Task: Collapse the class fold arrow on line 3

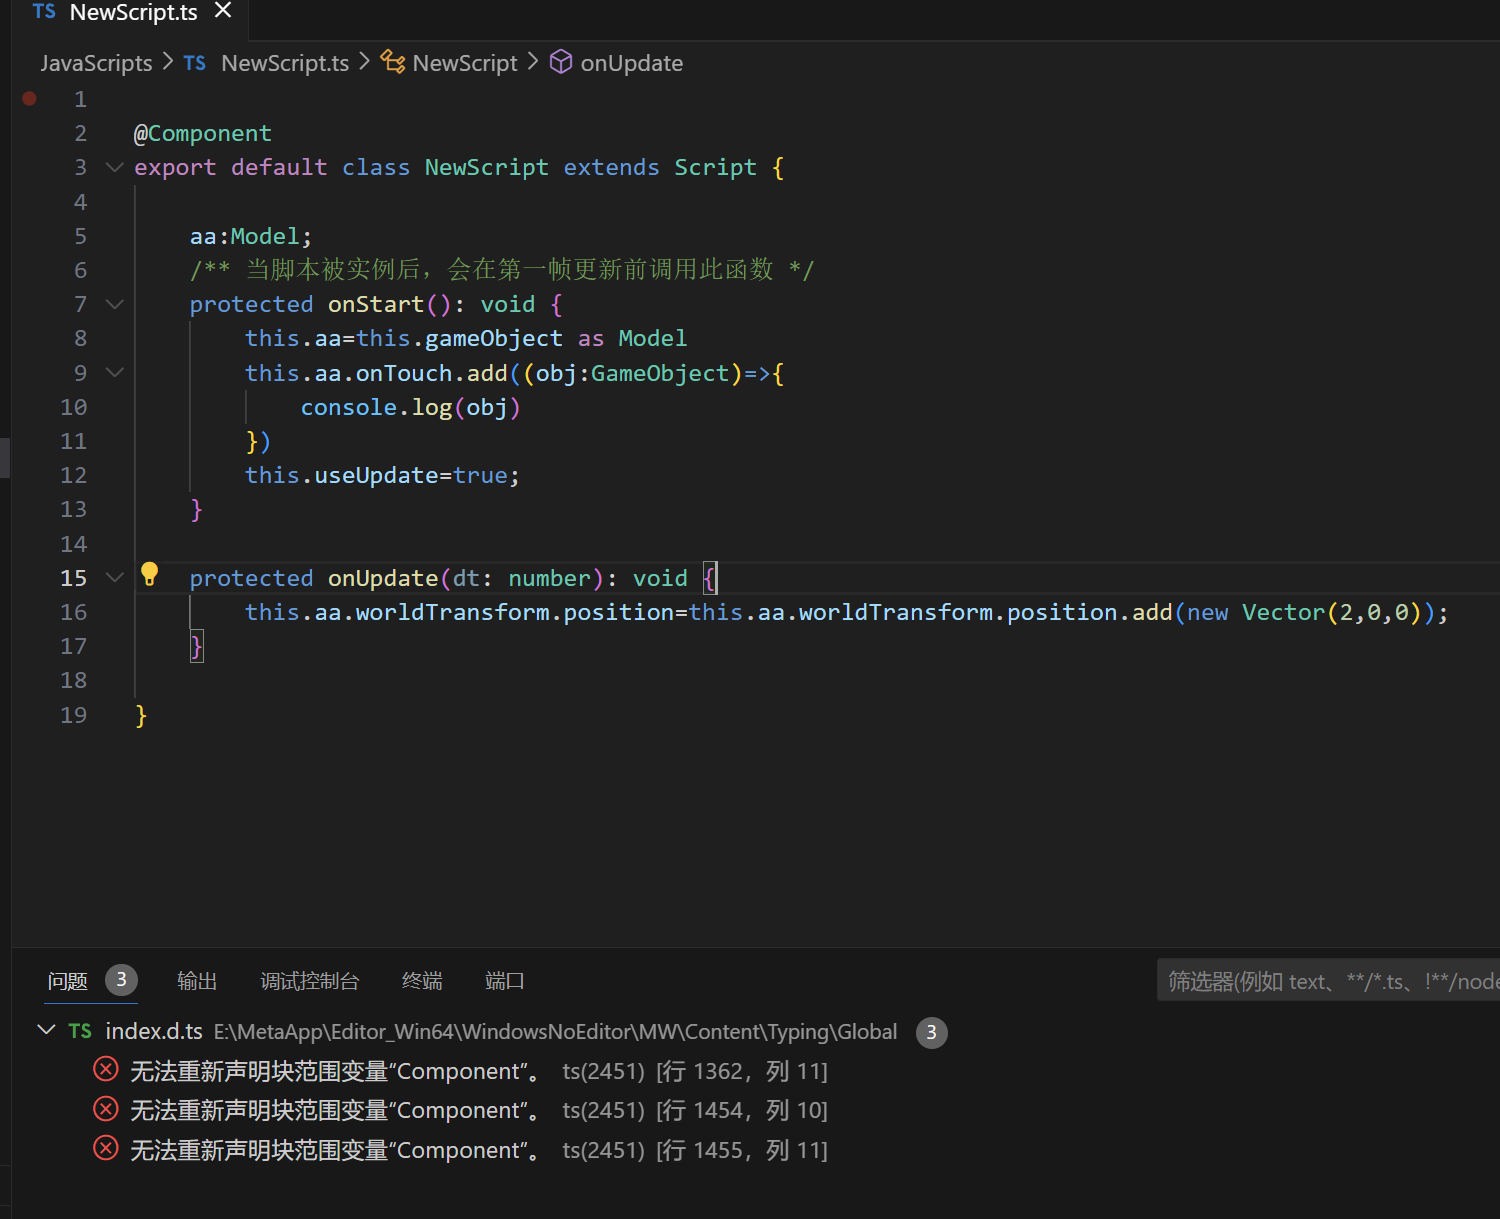Action: (x=115, y=167)
